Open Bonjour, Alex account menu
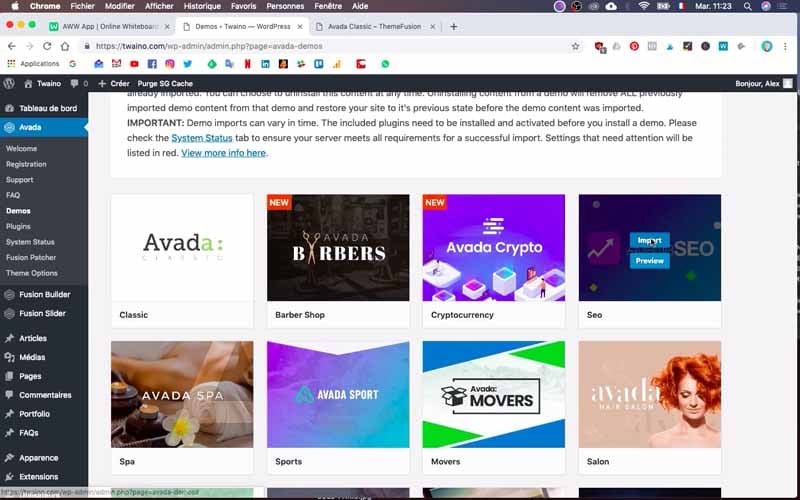Screen dimensions: 800x500 click(x=764, y=83)
